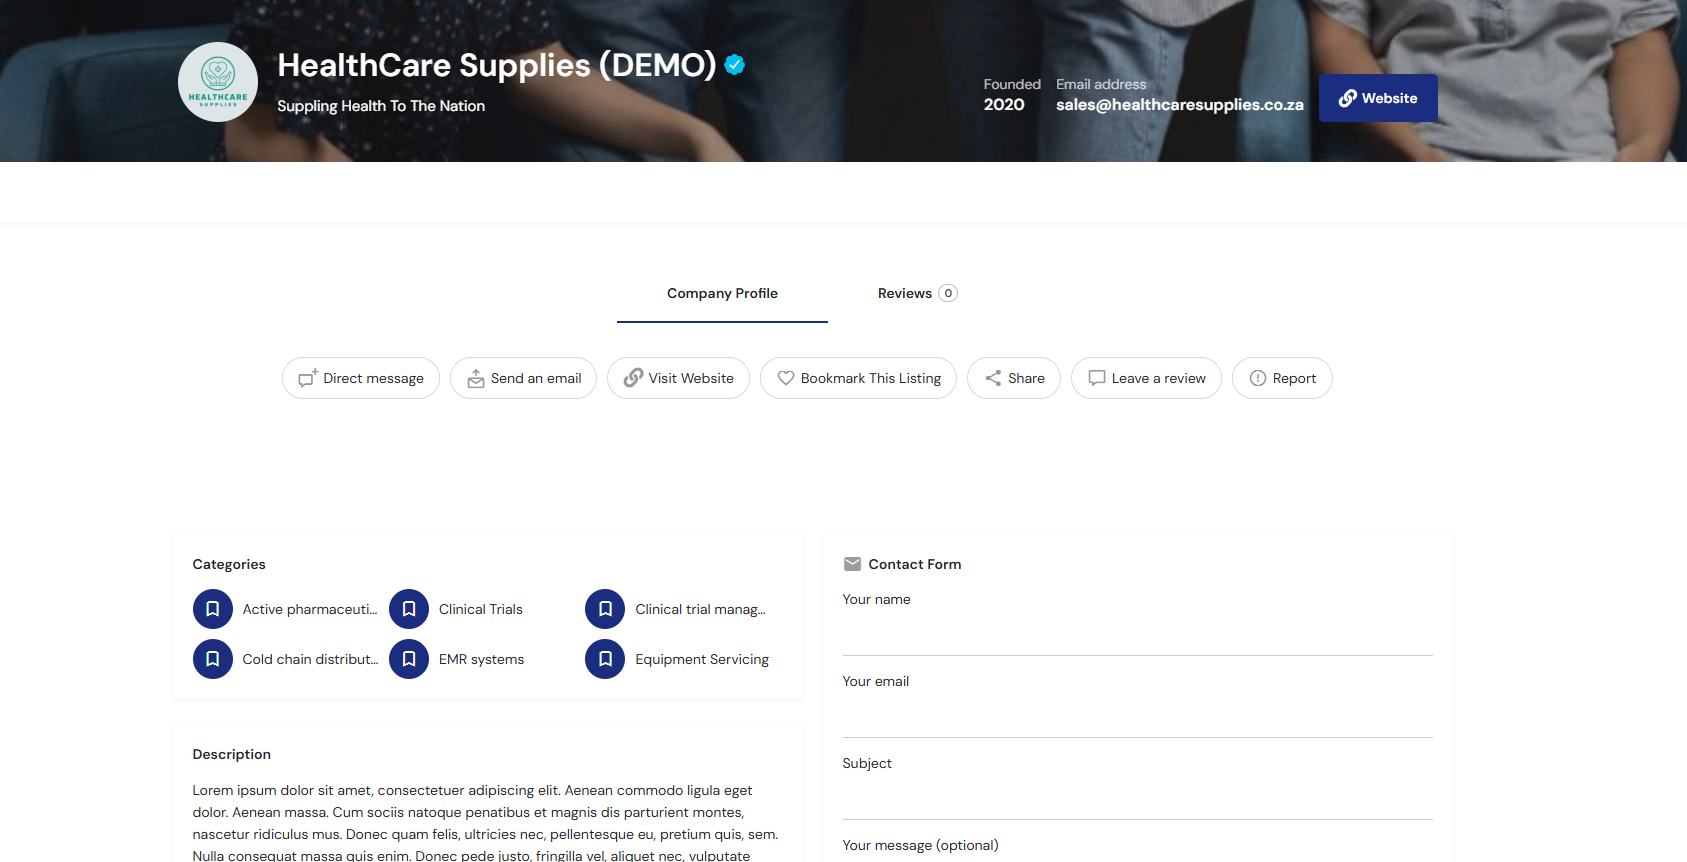Screen dimensions: 1687x862
Task: Switch to the Reviews tab
Action: coord(917,293)
